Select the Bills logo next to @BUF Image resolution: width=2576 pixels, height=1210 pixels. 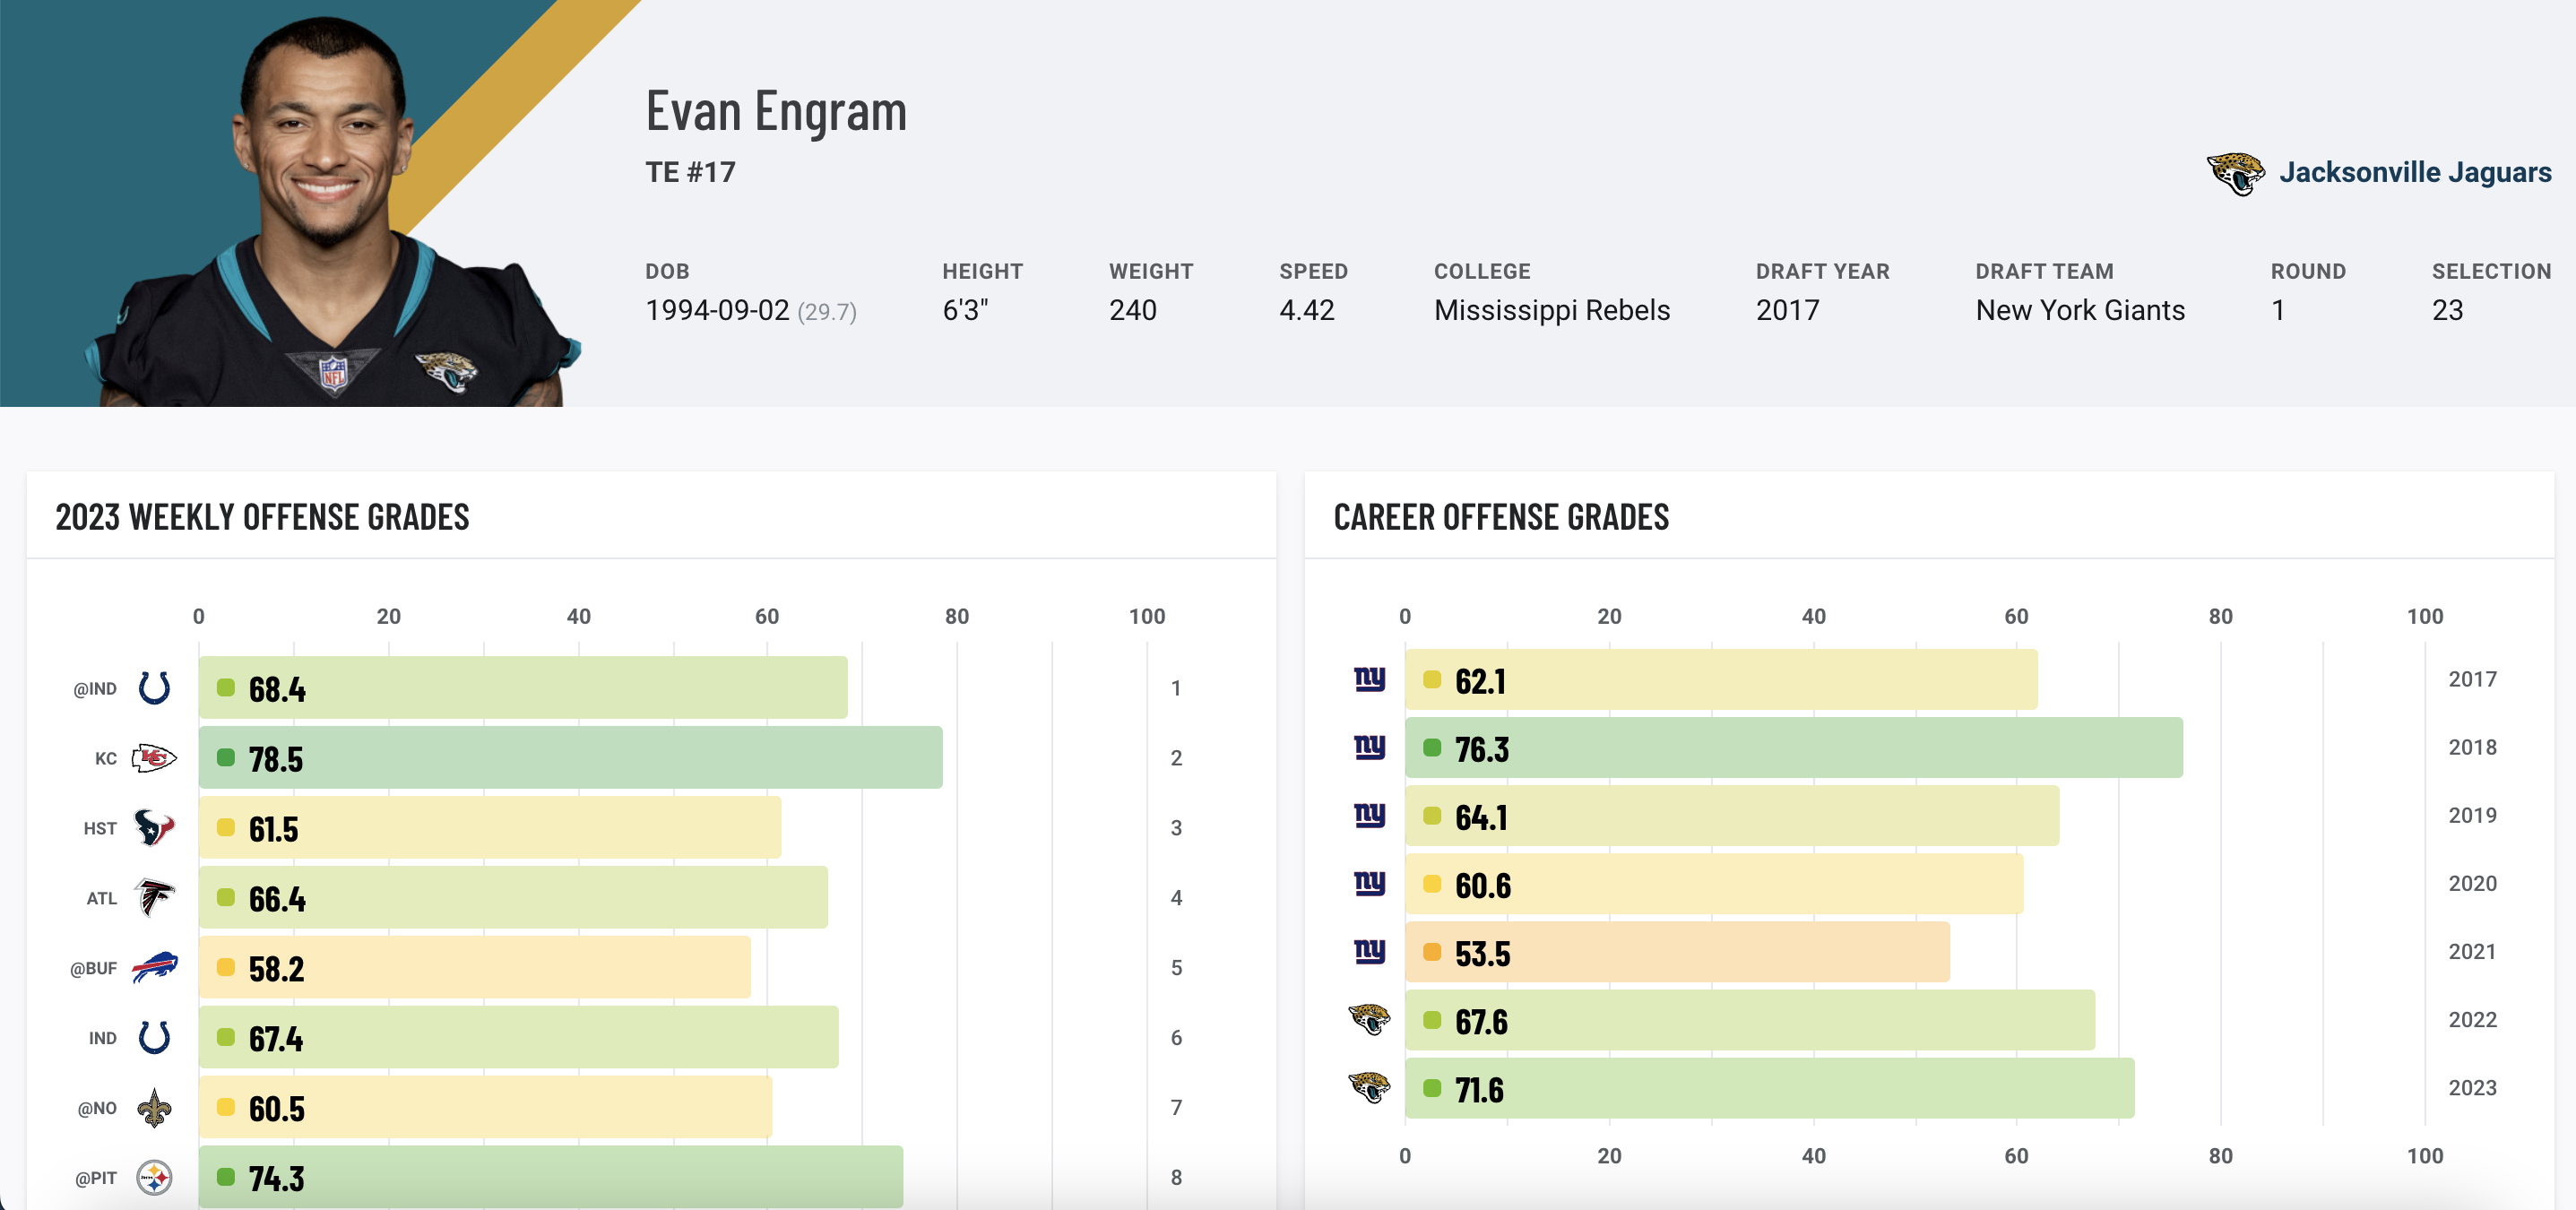click(154, 967)
